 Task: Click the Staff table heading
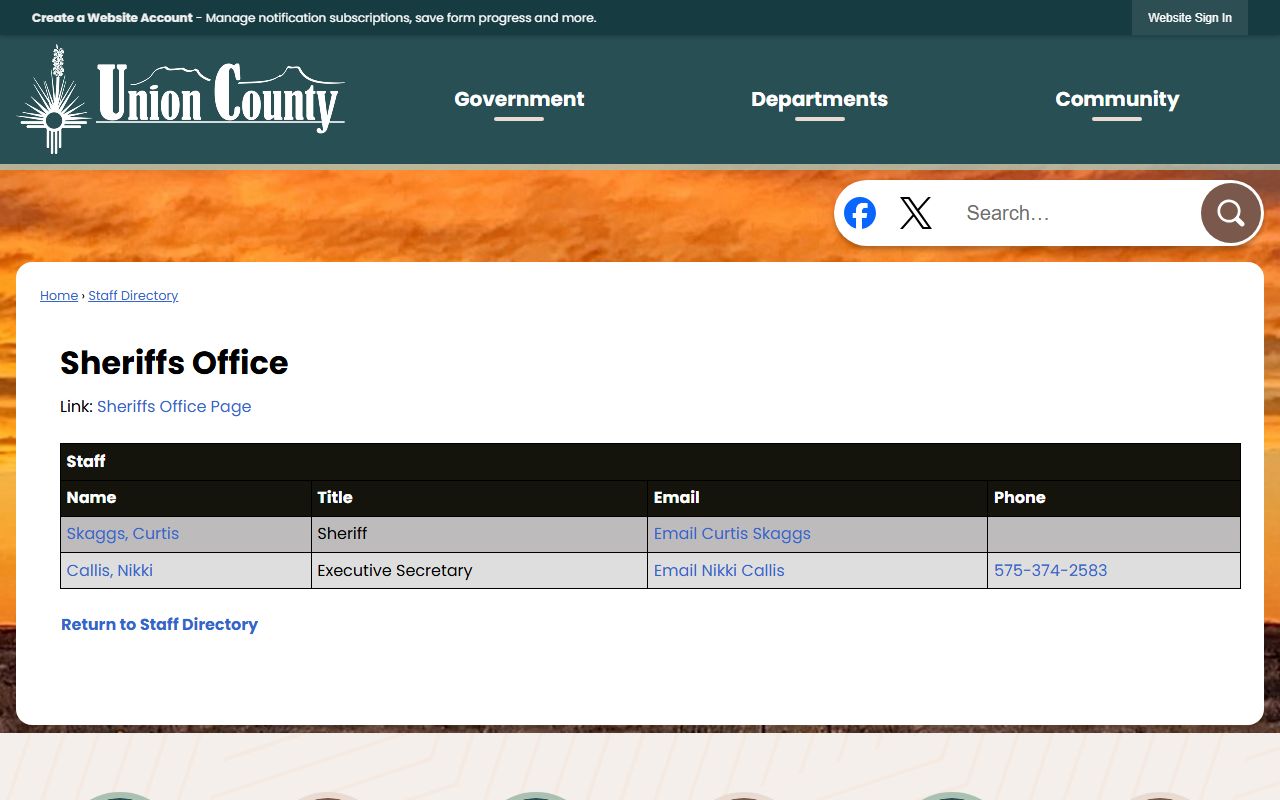[650, 462]
